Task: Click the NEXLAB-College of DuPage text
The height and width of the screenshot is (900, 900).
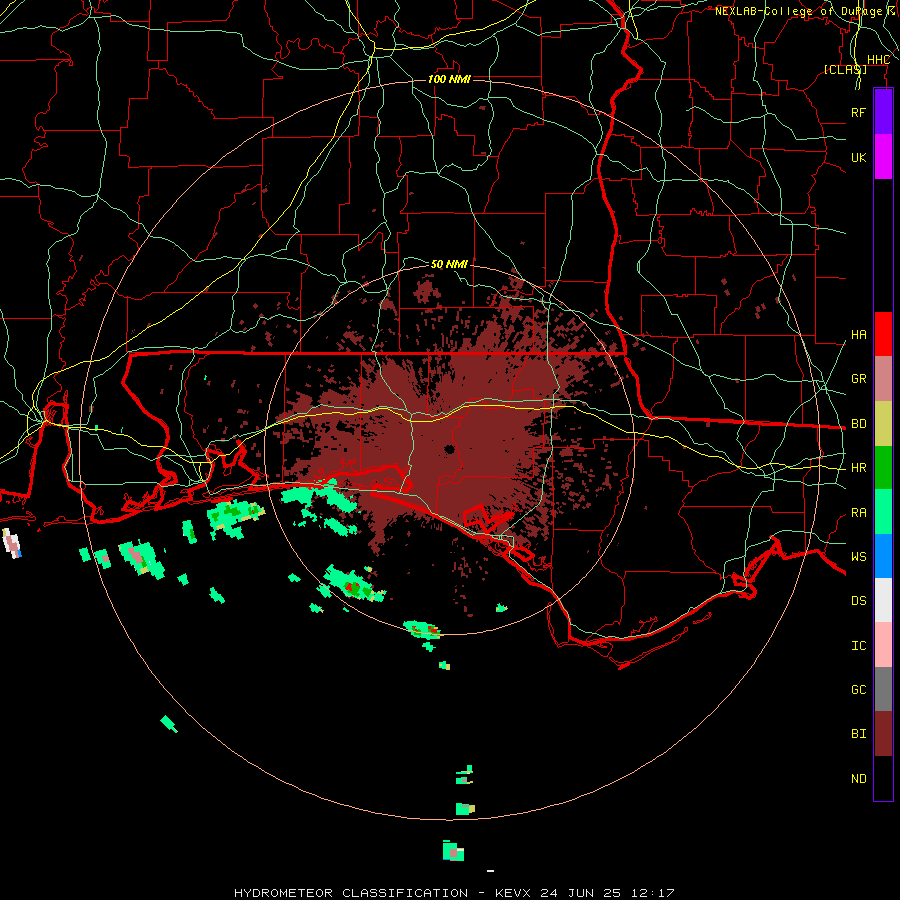Action: [x=799, y=11]
